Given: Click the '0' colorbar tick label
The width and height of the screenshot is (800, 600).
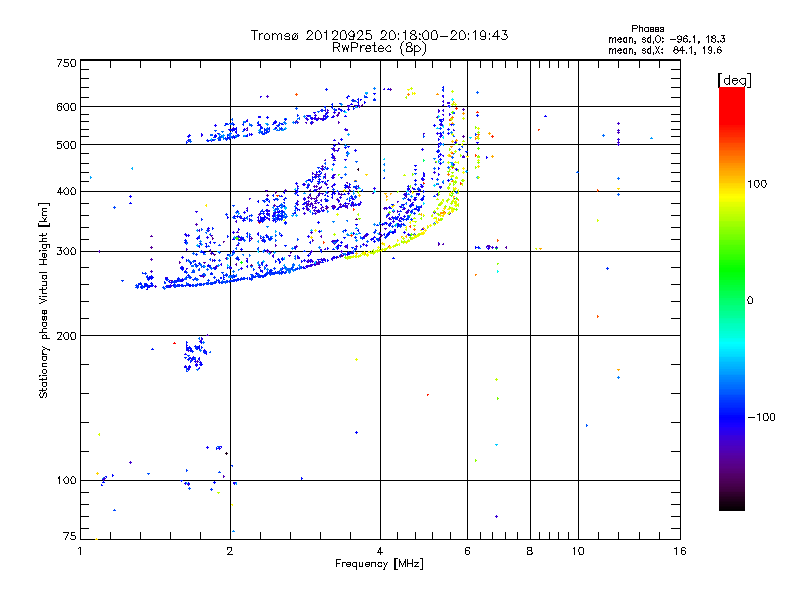Looking at the screenshot, I should click(x=750, y=301).
